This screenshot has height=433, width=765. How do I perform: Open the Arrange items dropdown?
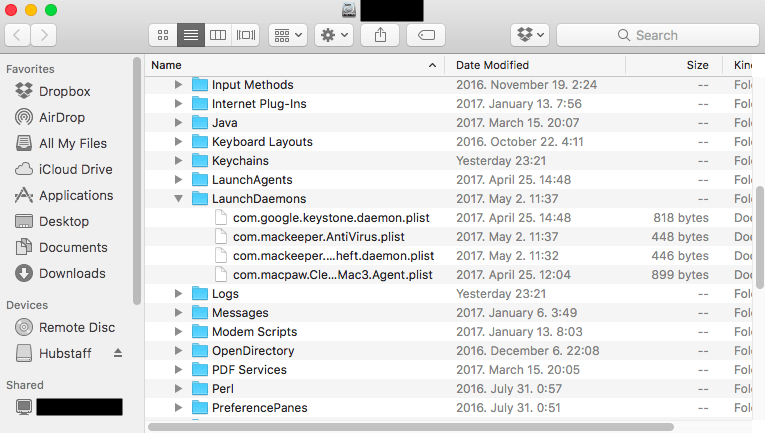pos(288,35)
